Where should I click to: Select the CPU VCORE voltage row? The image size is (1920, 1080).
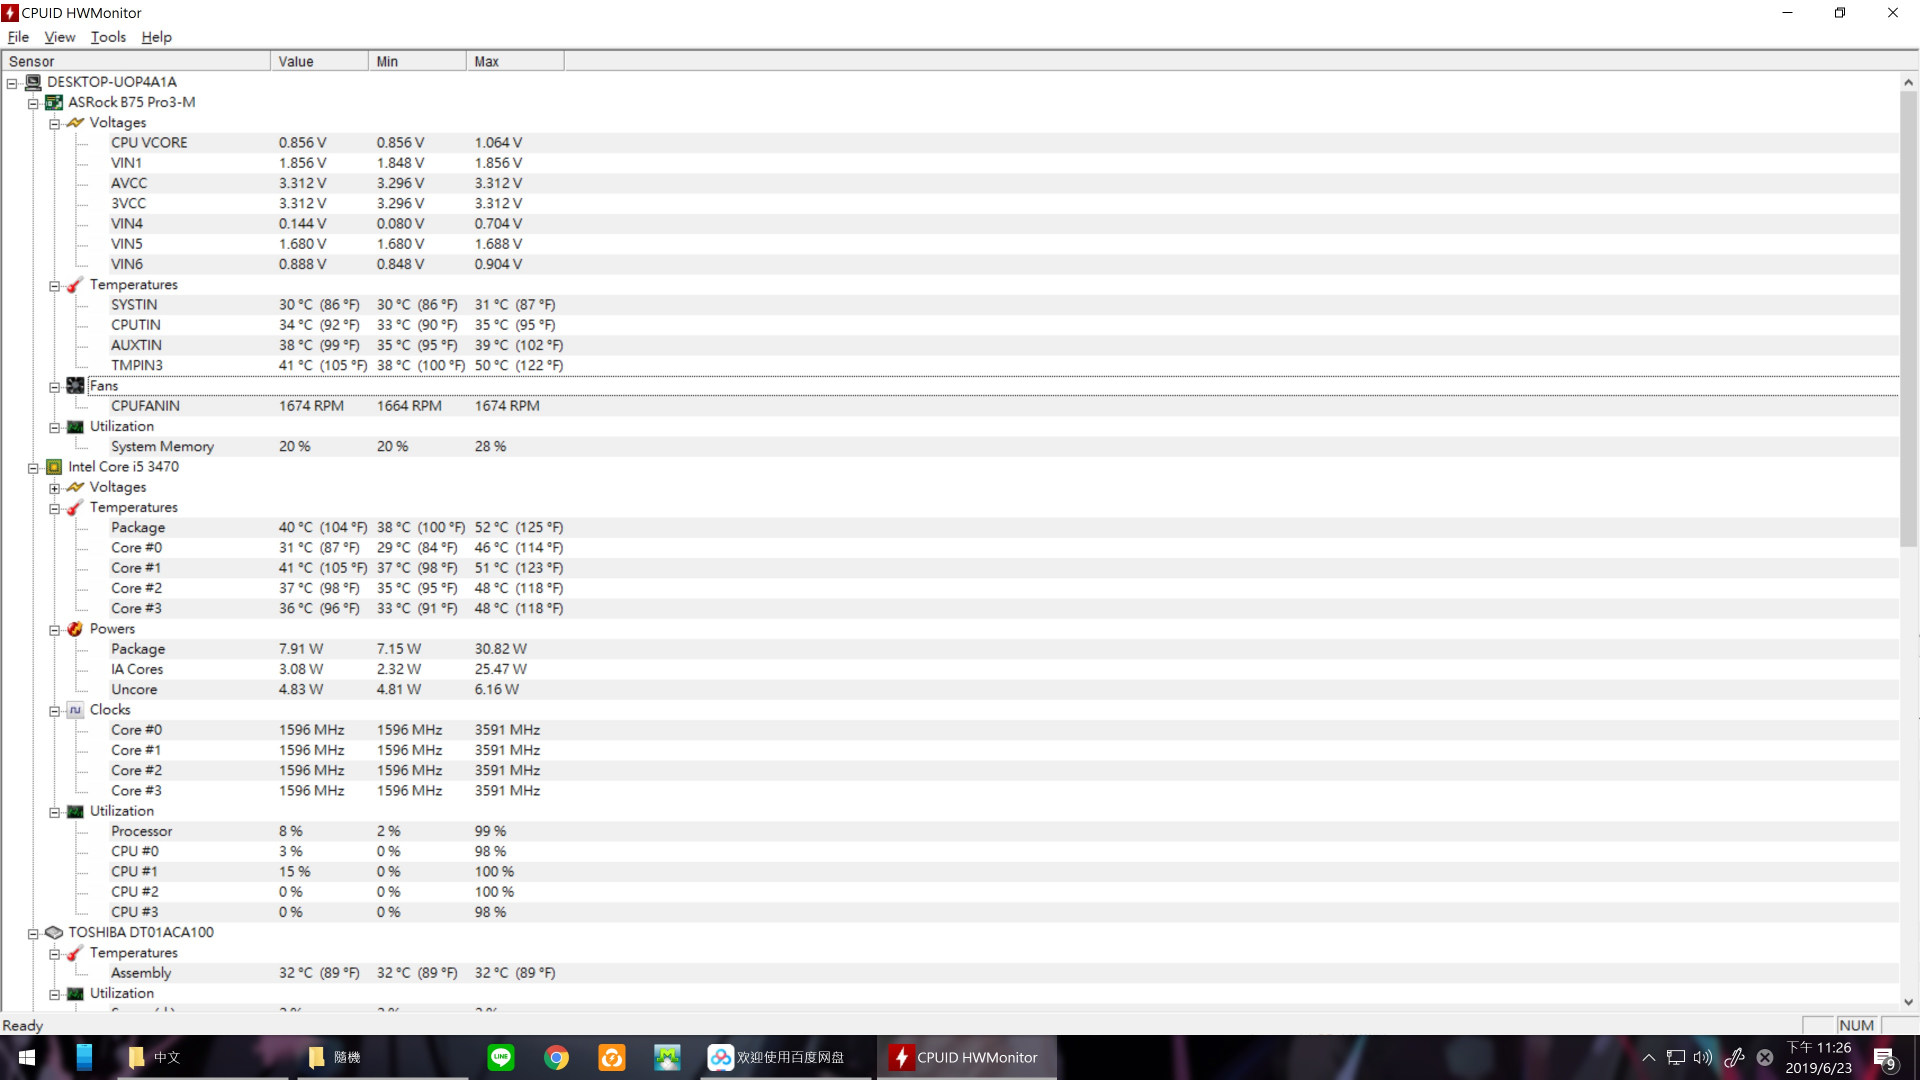click(x=149, y=143)
